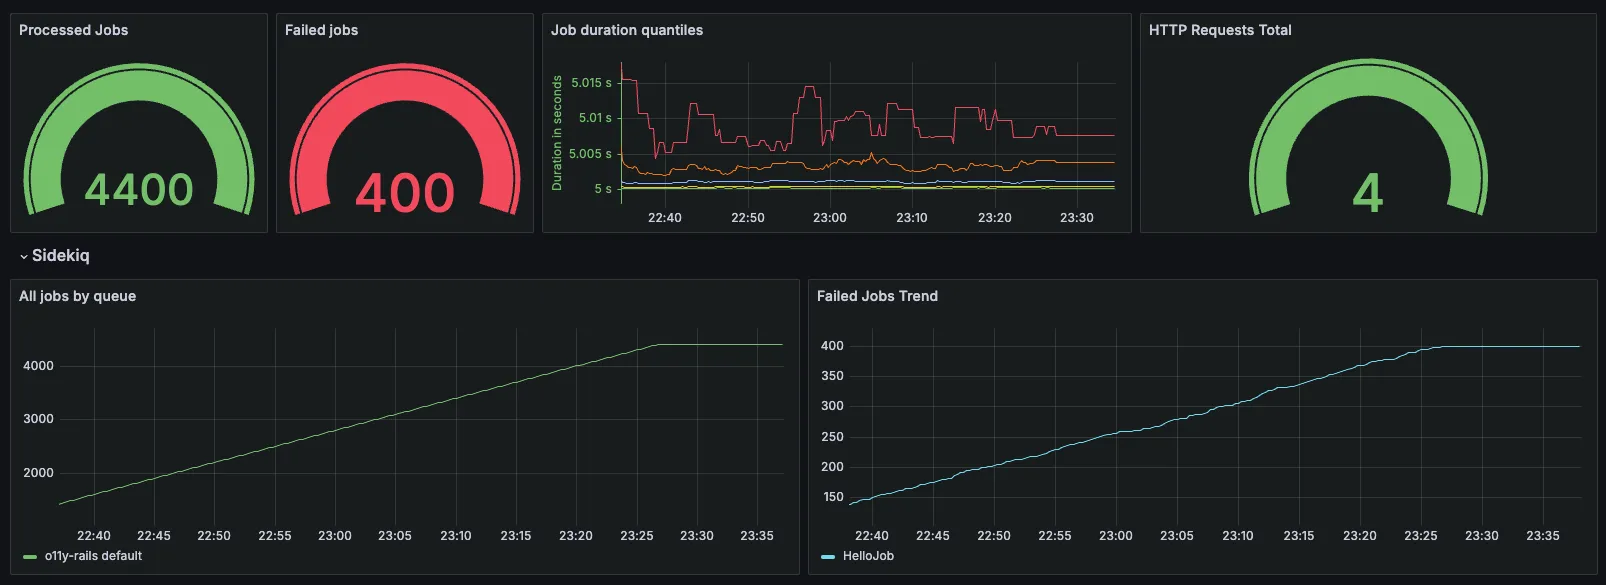This screenshot has height=585, width=1606.
Task: Click the red 400 value in Failed jobs gauge
Action: 405,193
